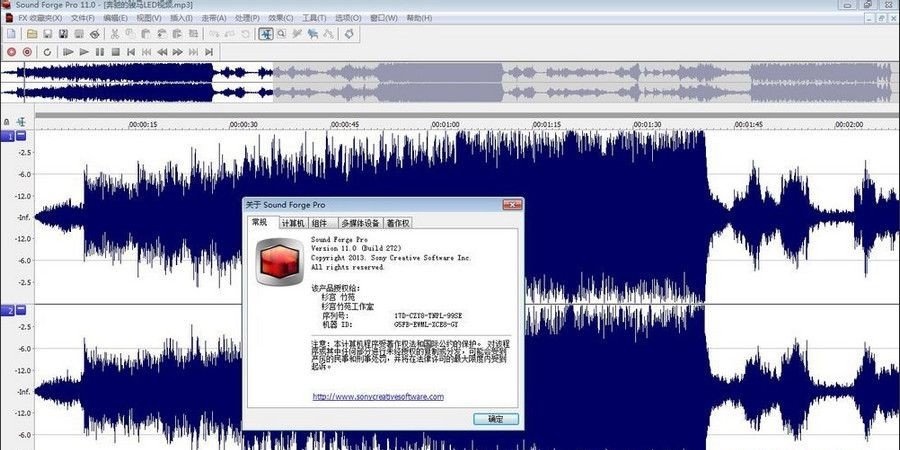Create a new file with New icon
The image size is (900, 450).
coord(11,34)
